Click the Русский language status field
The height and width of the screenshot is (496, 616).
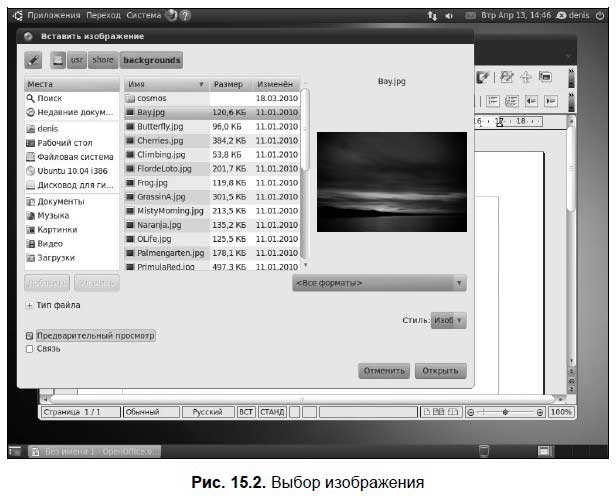[x=207, y=412]
